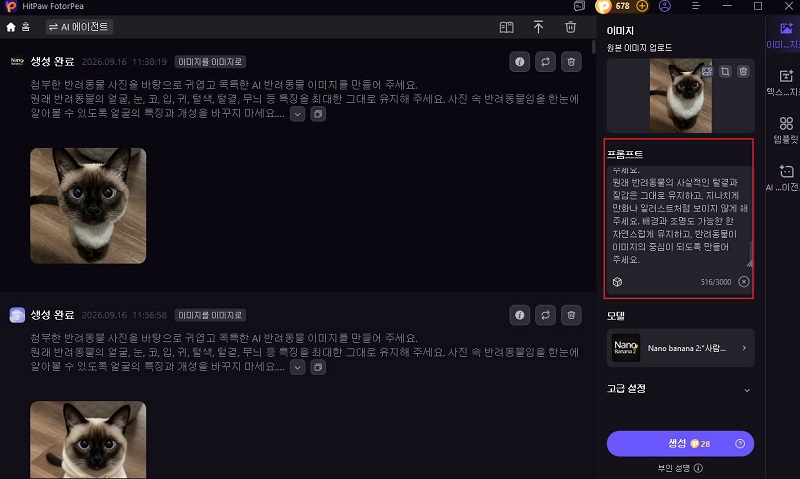Click the scroll-to-top arrow icon
The image size is (800, 479).
[538, 27]
